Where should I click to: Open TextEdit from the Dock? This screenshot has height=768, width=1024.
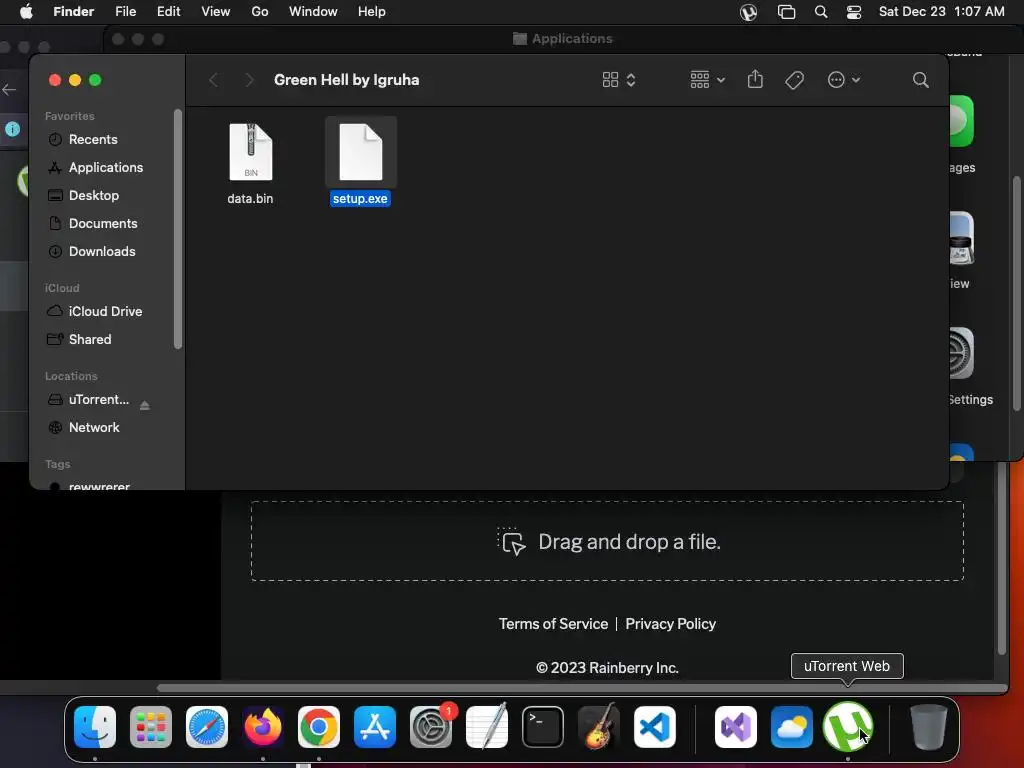pos(487,727)
